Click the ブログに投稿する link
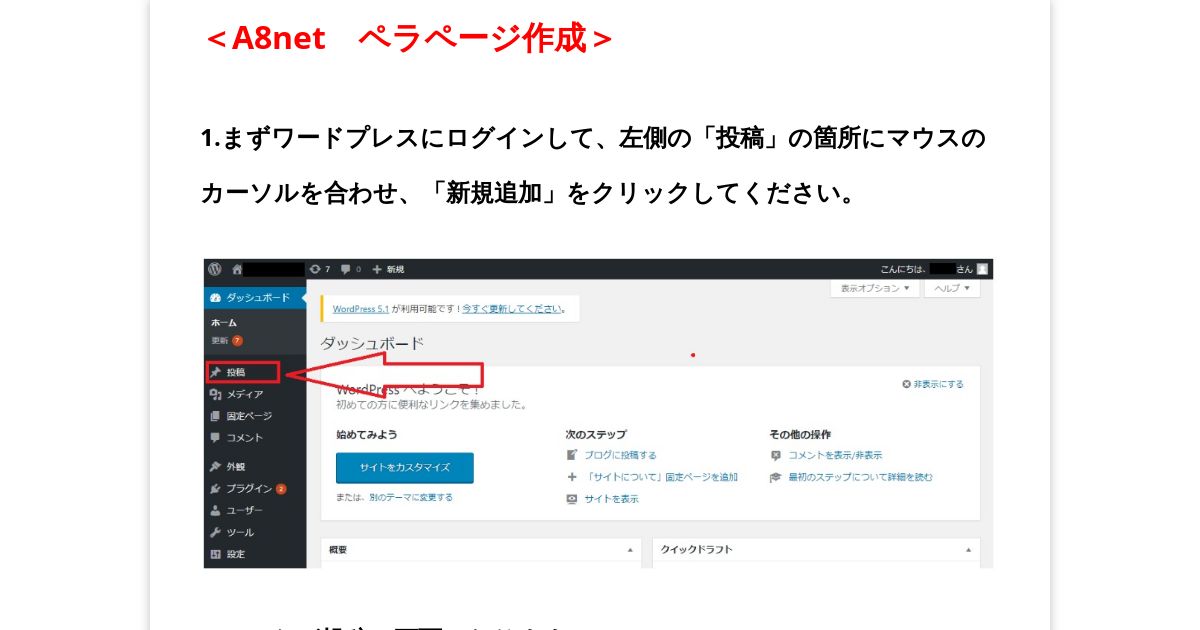Screen dimensions: 1200x630 [x=620, y=455]
